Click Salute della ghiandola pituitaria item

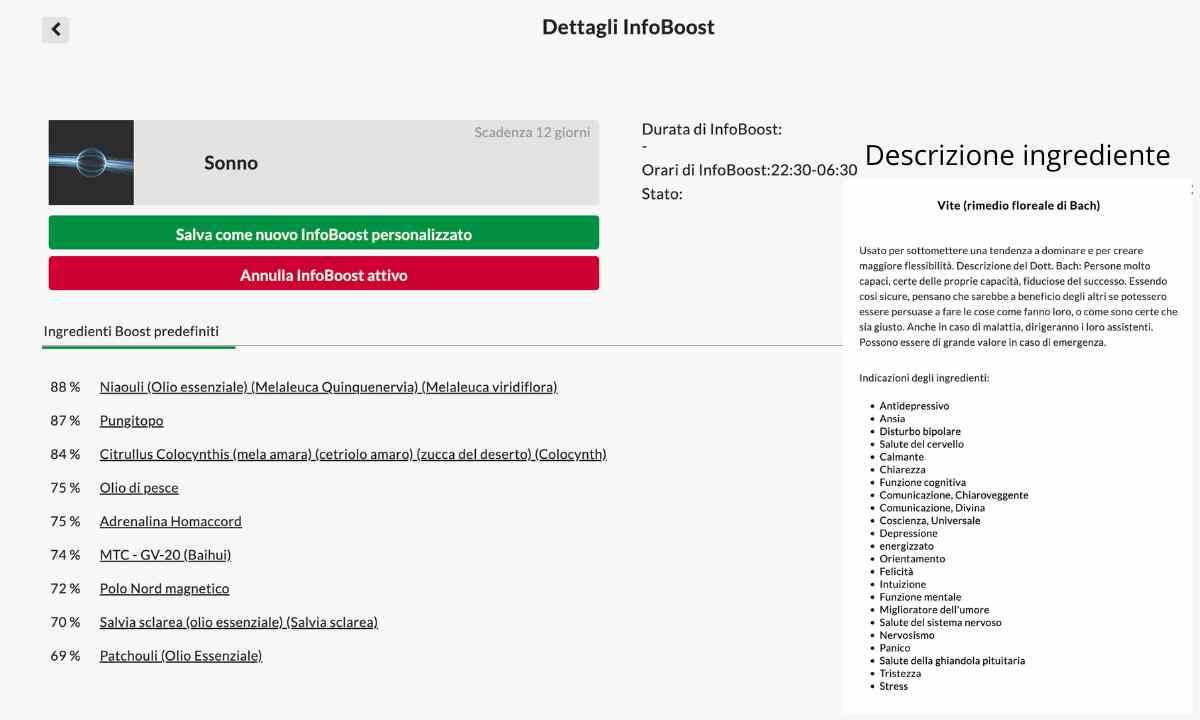952,661
